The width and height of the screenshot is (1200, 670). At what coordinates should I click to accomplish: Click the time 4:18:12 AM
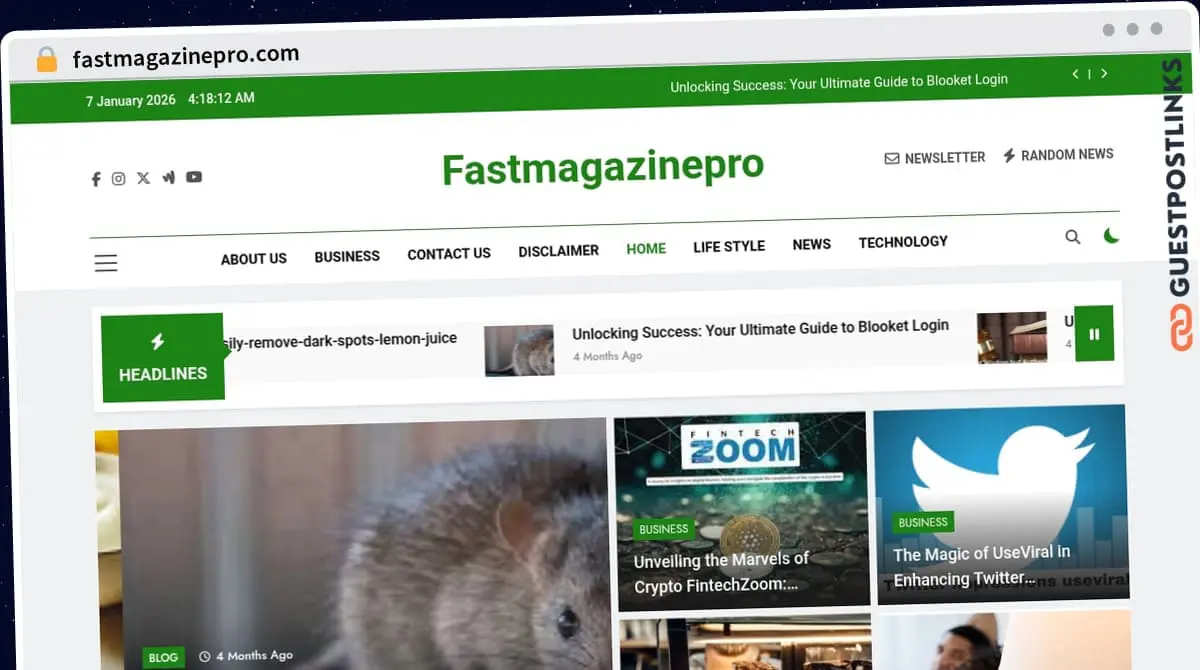(x=221, y=98)
